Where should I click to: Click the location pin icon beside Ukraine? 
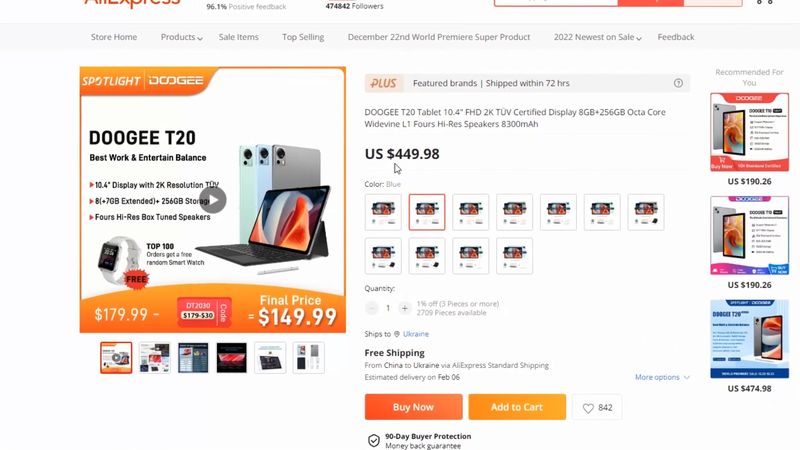coord(396,334)
